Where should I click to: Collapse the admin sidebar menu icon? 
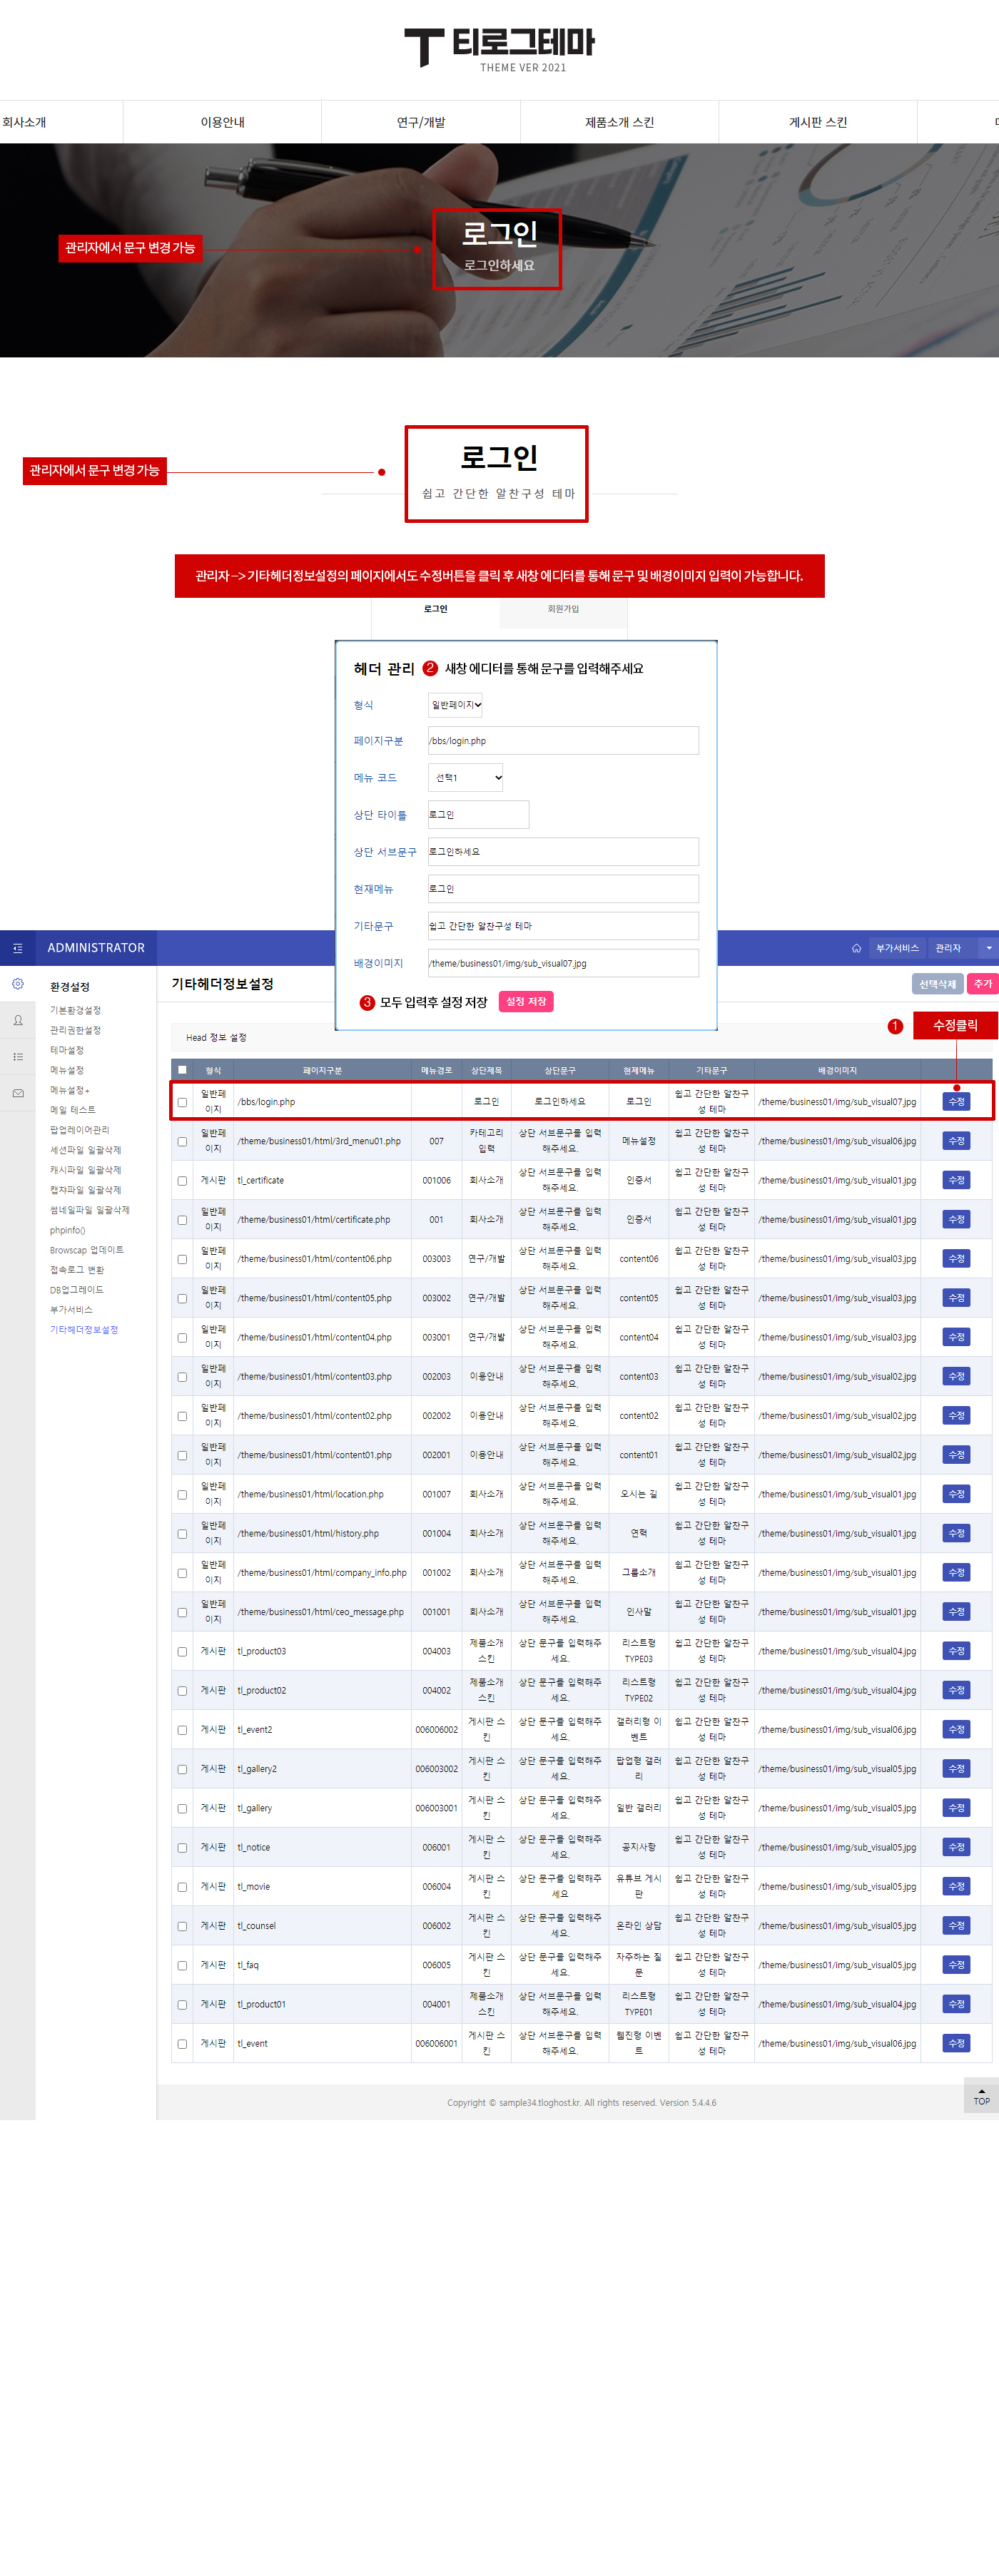pyautogui.click(x=18, y=948)
